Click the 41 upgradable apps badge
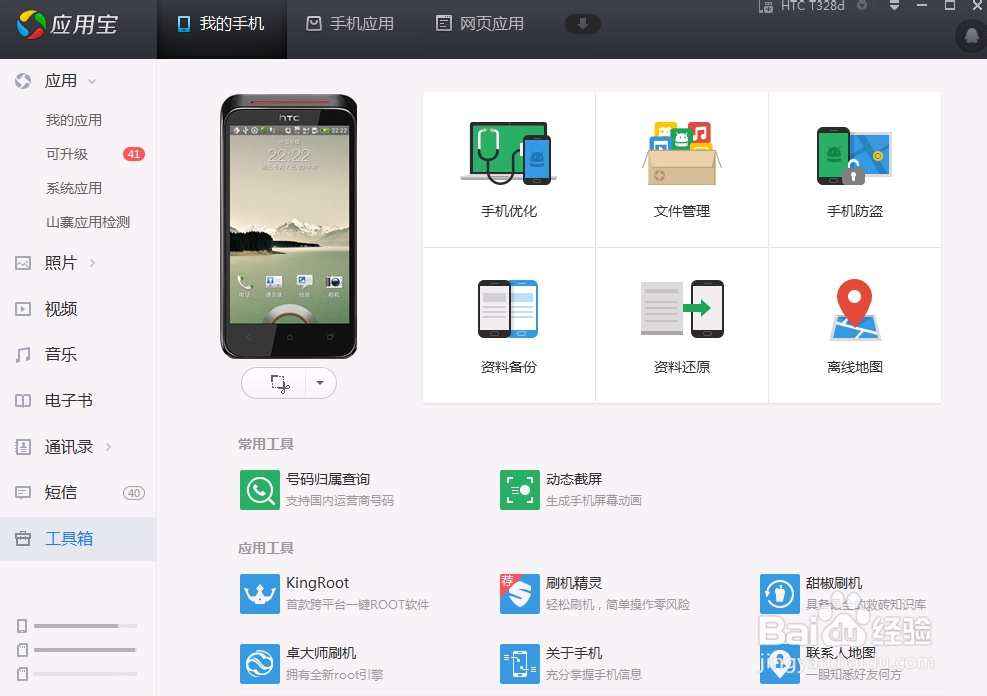Screen dimensions: 987x696 133,154
